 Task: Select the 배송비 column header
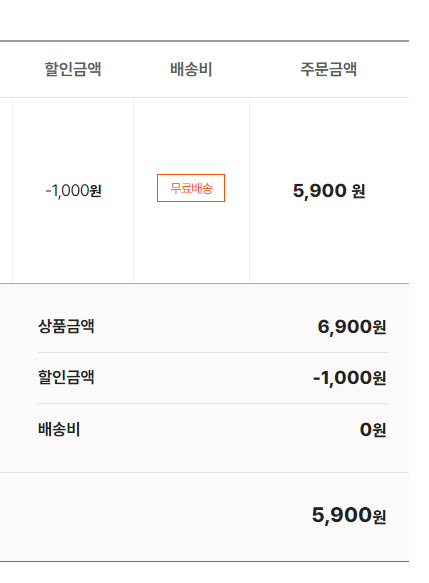pos(191,69)
